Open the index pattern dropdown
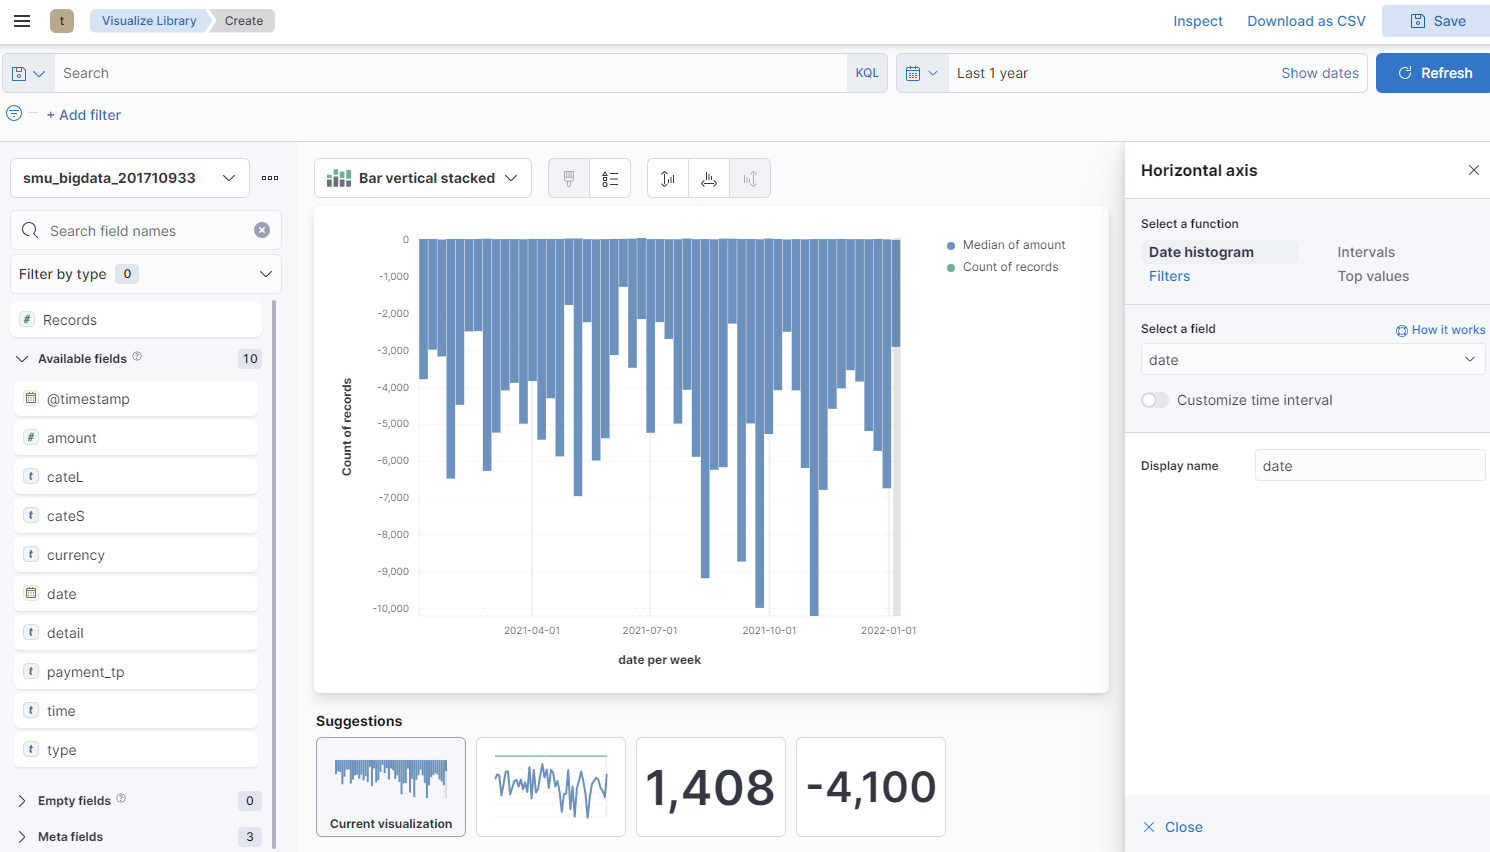 (x=130, y=178)
